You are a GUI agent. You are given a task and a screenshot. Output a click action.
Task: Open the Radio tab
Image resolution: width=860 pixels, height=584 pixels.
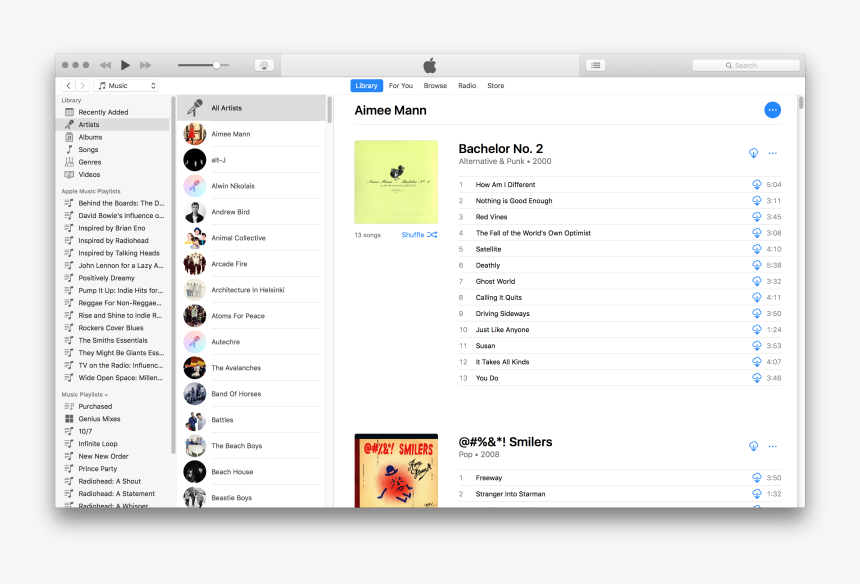point(467,85)
